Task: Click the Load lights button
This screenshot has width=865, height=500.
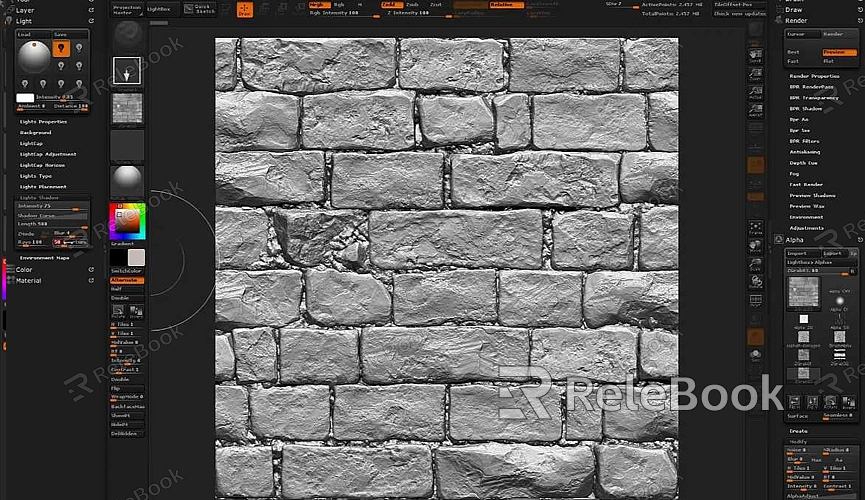Action: [x=33, y=34]
